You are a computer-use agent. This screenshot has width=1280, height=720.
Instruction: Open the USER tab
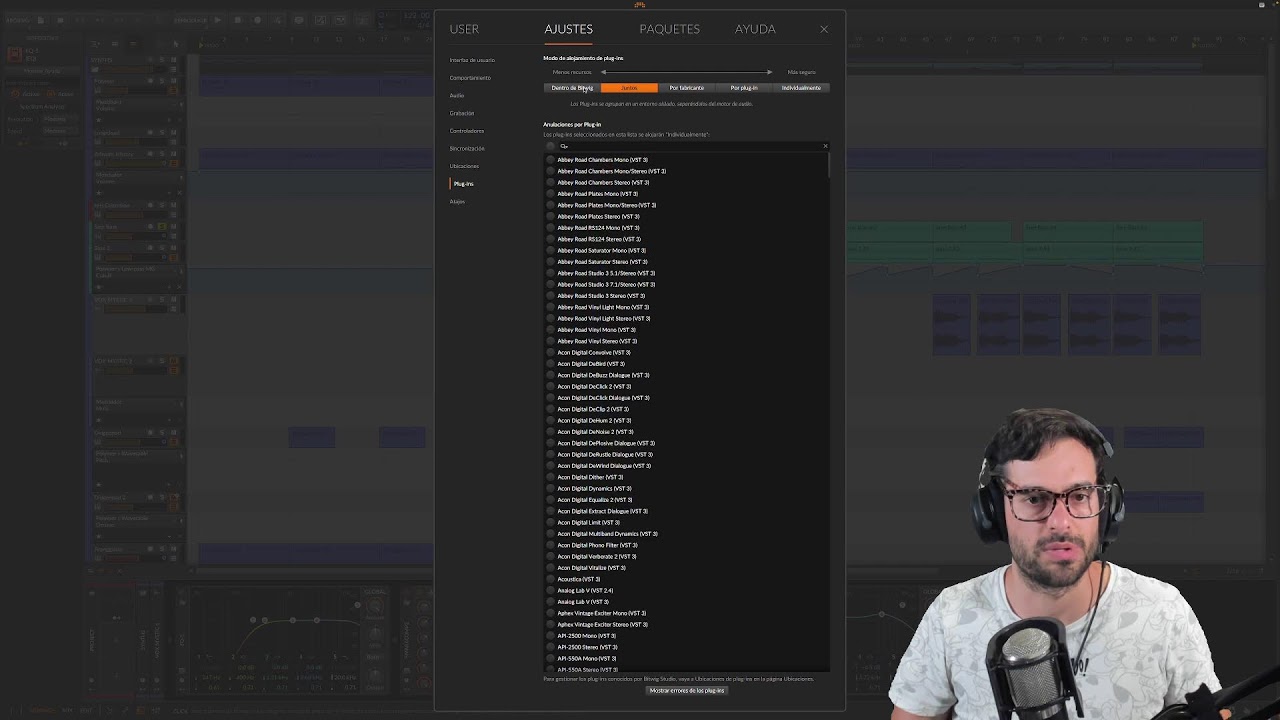pyautogui.click(x=464, y=29)
